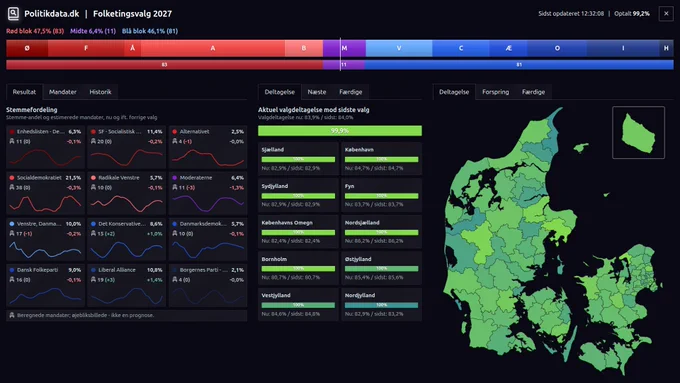Viewport: 680px width, 383px height.
Task: Select the light blue V segment
Action: 399,48
